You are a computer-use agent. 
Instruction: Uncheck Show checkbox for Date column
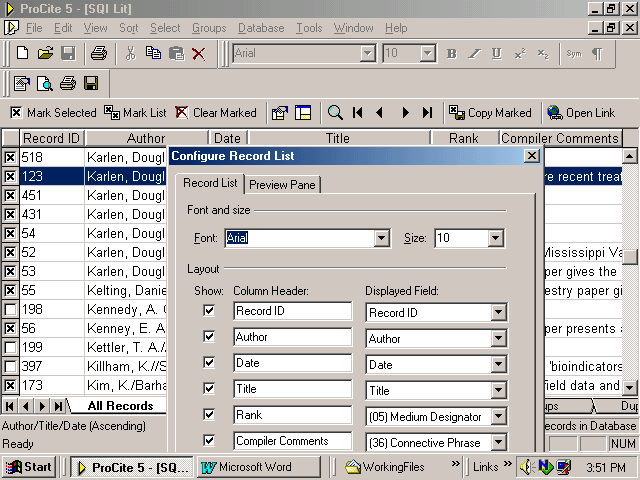tap(209, 362)
